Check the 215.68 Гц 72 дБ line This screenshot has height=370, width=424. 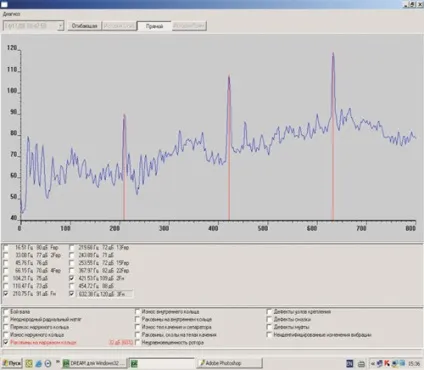(72, 248)
